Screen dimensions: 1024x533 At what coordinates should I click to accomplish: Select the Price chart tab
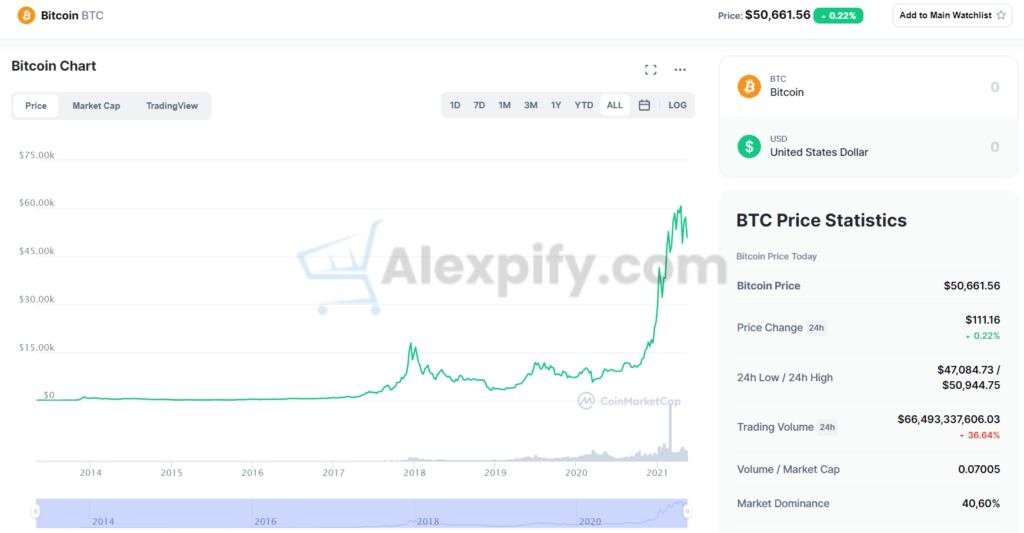tap(36, 106)
